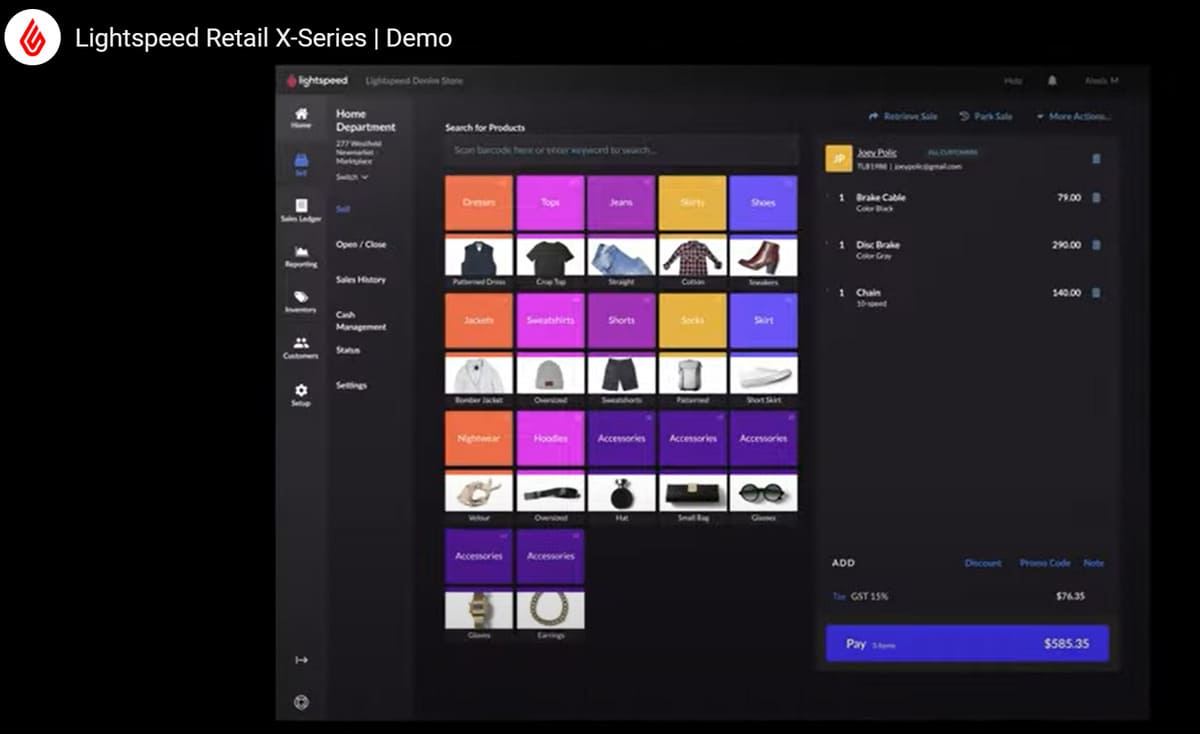Open Sales History from the Sell menu
Viewport: 1200px width, 734px height.
[362, 279]
